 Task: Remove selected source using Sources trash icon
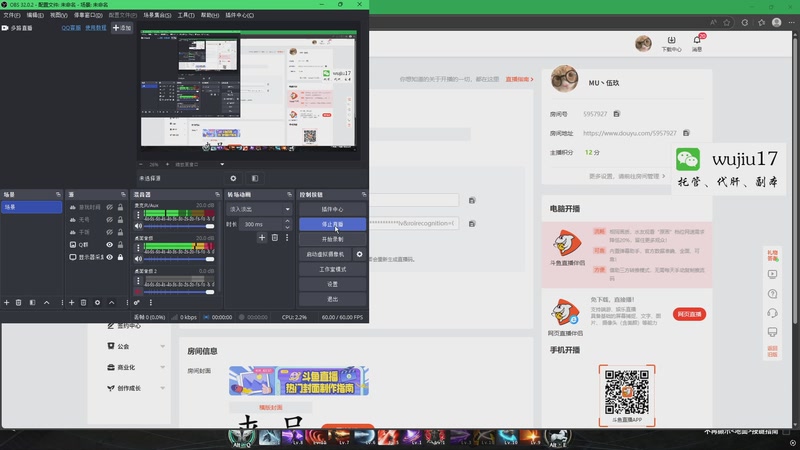pos(84,303)
